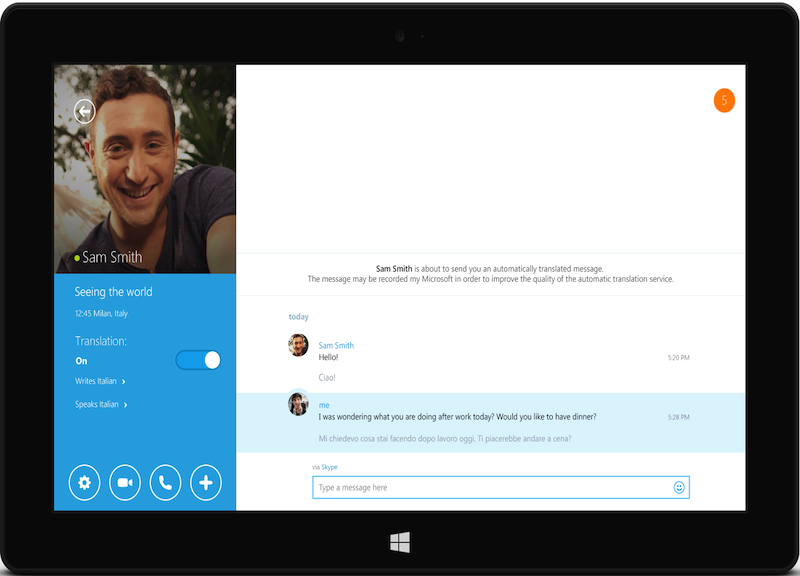Click Sam Smith's avatar in the chat
Viewport: 800px width, 576px height.
pyautogui.click(x=298, y=345)
